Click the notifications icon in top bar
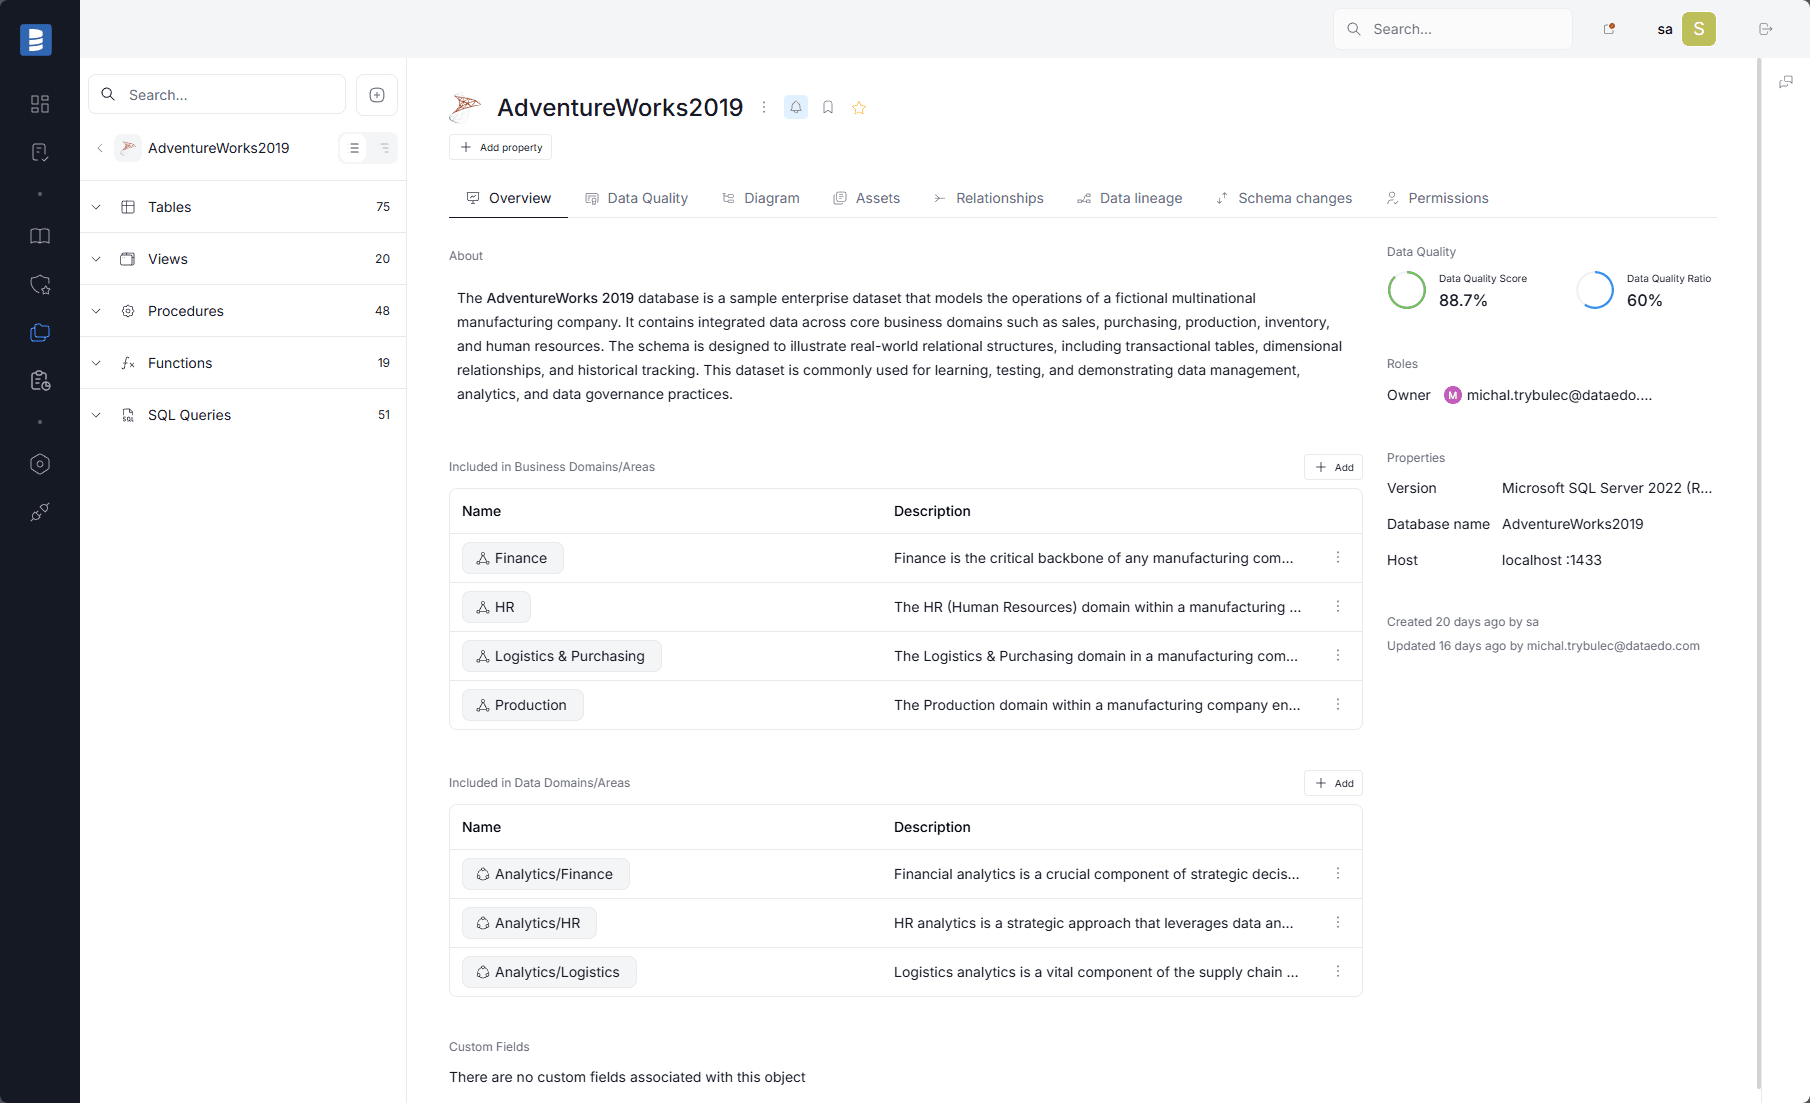 pyautogui.click(x=1609, y=29)
